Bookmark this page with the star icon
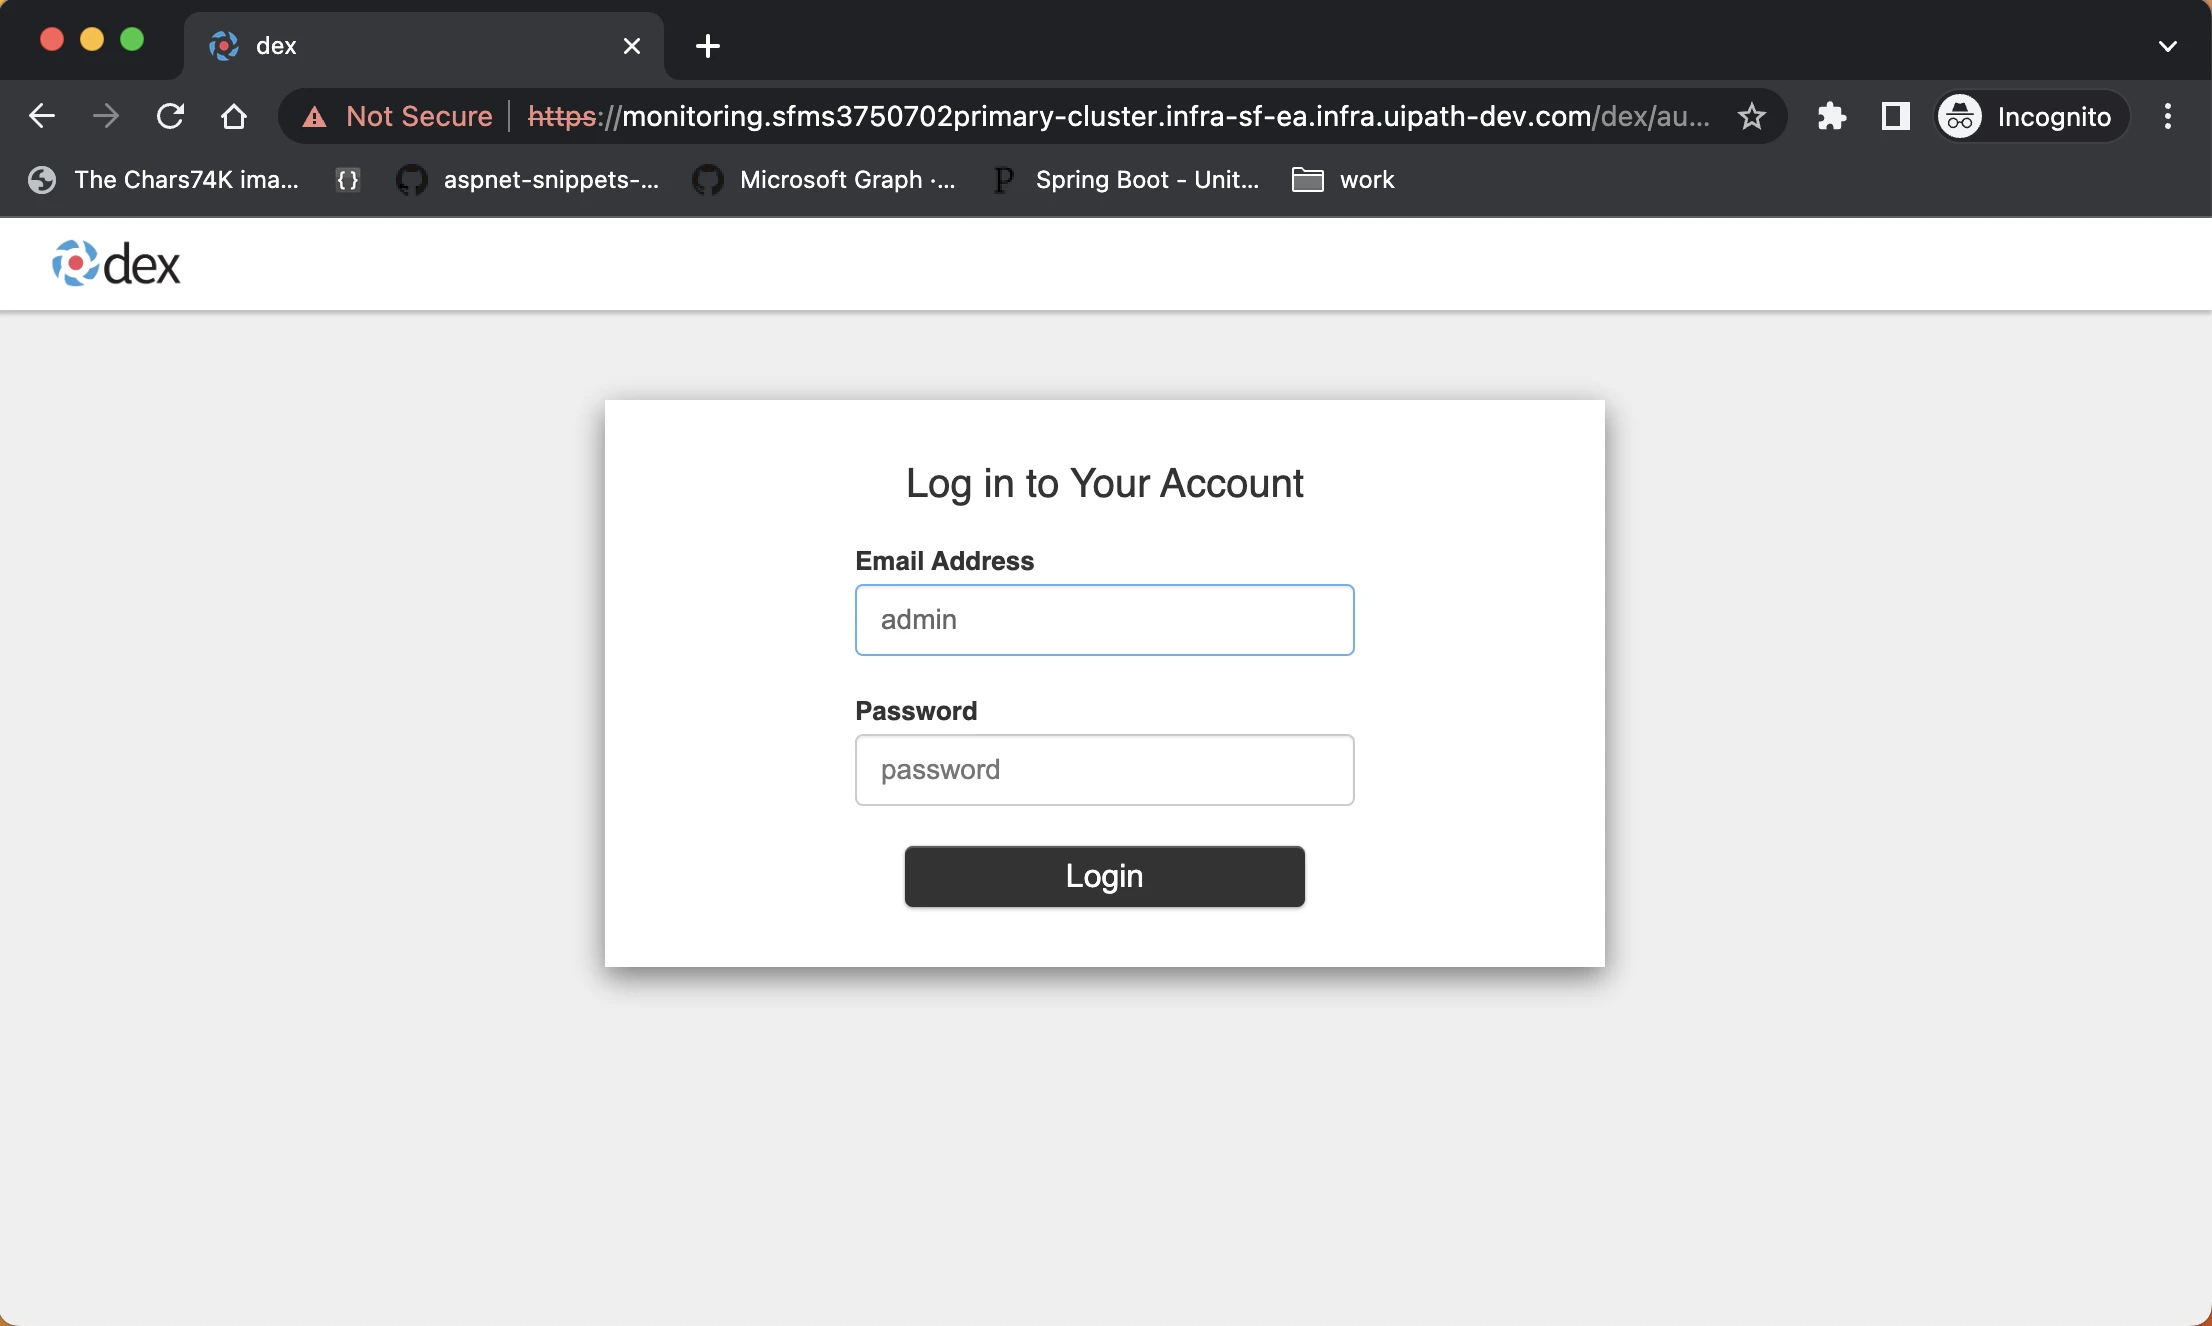The width and height of the screenshot is (2212, 1326). (x=1751, y=116)
